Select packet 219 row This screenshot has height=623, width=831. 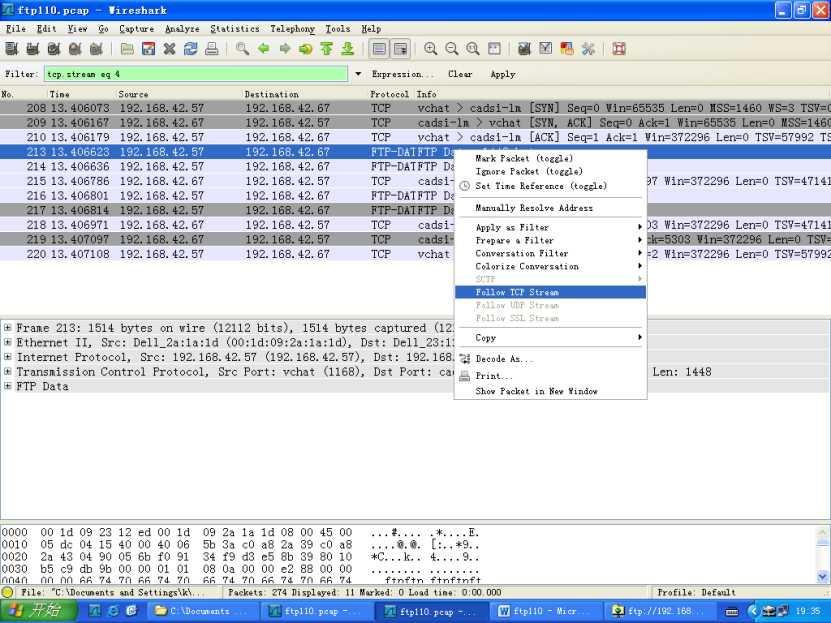[416, 239]
